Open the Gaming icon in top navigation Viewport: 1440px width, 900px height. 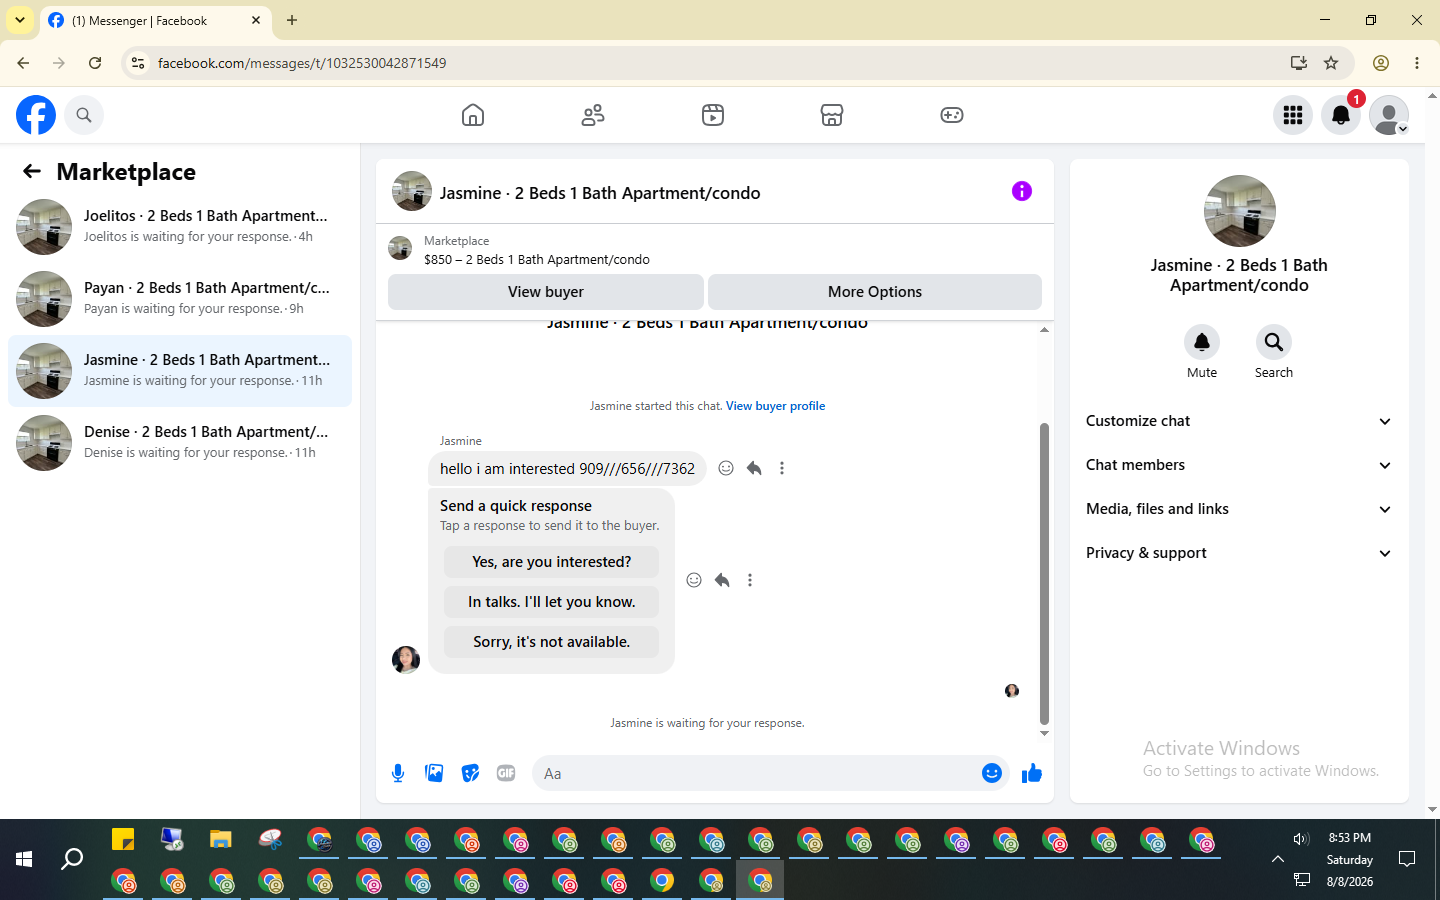tap(952, 115)
